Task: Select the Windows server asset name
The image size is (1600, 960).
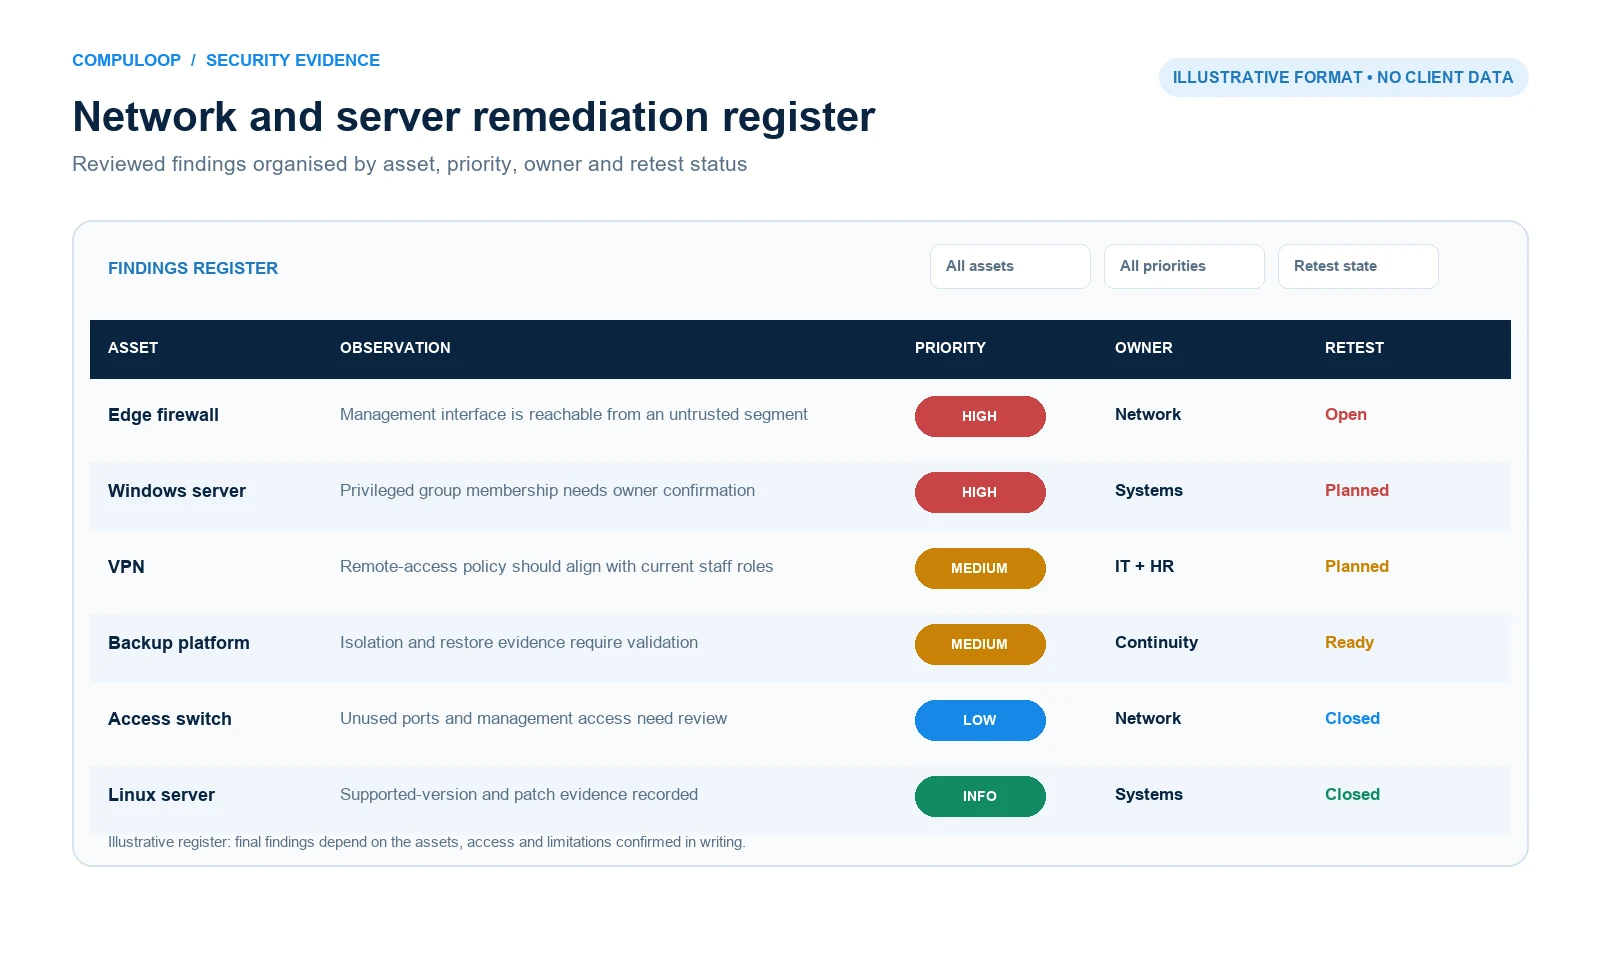Action: (x=177, y=491)
